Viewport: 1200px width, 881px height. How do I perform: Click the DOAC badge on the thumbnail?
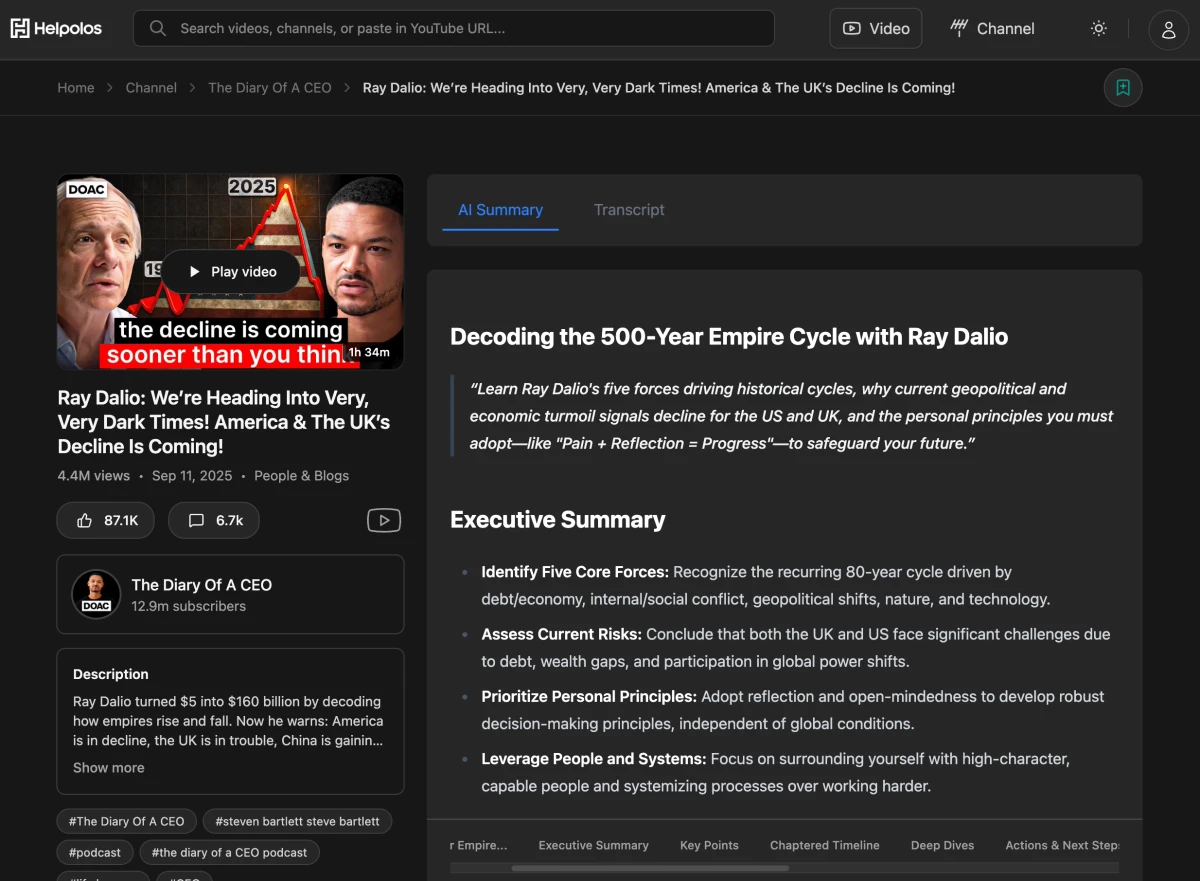[88, 189]
